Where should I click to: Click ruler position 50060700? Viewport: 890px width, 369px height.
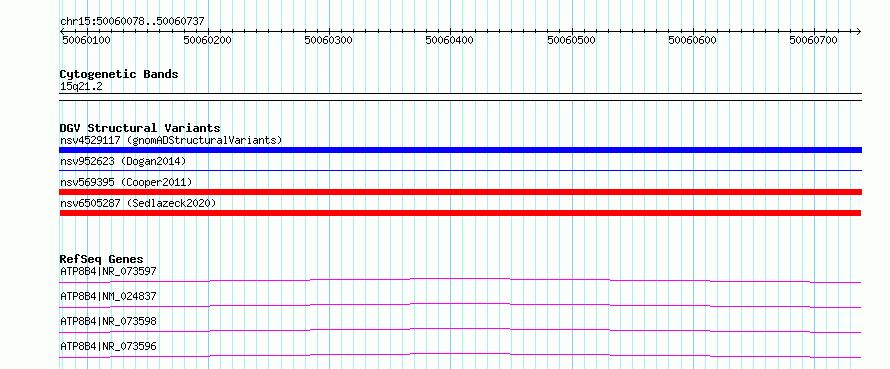(814, 40)
